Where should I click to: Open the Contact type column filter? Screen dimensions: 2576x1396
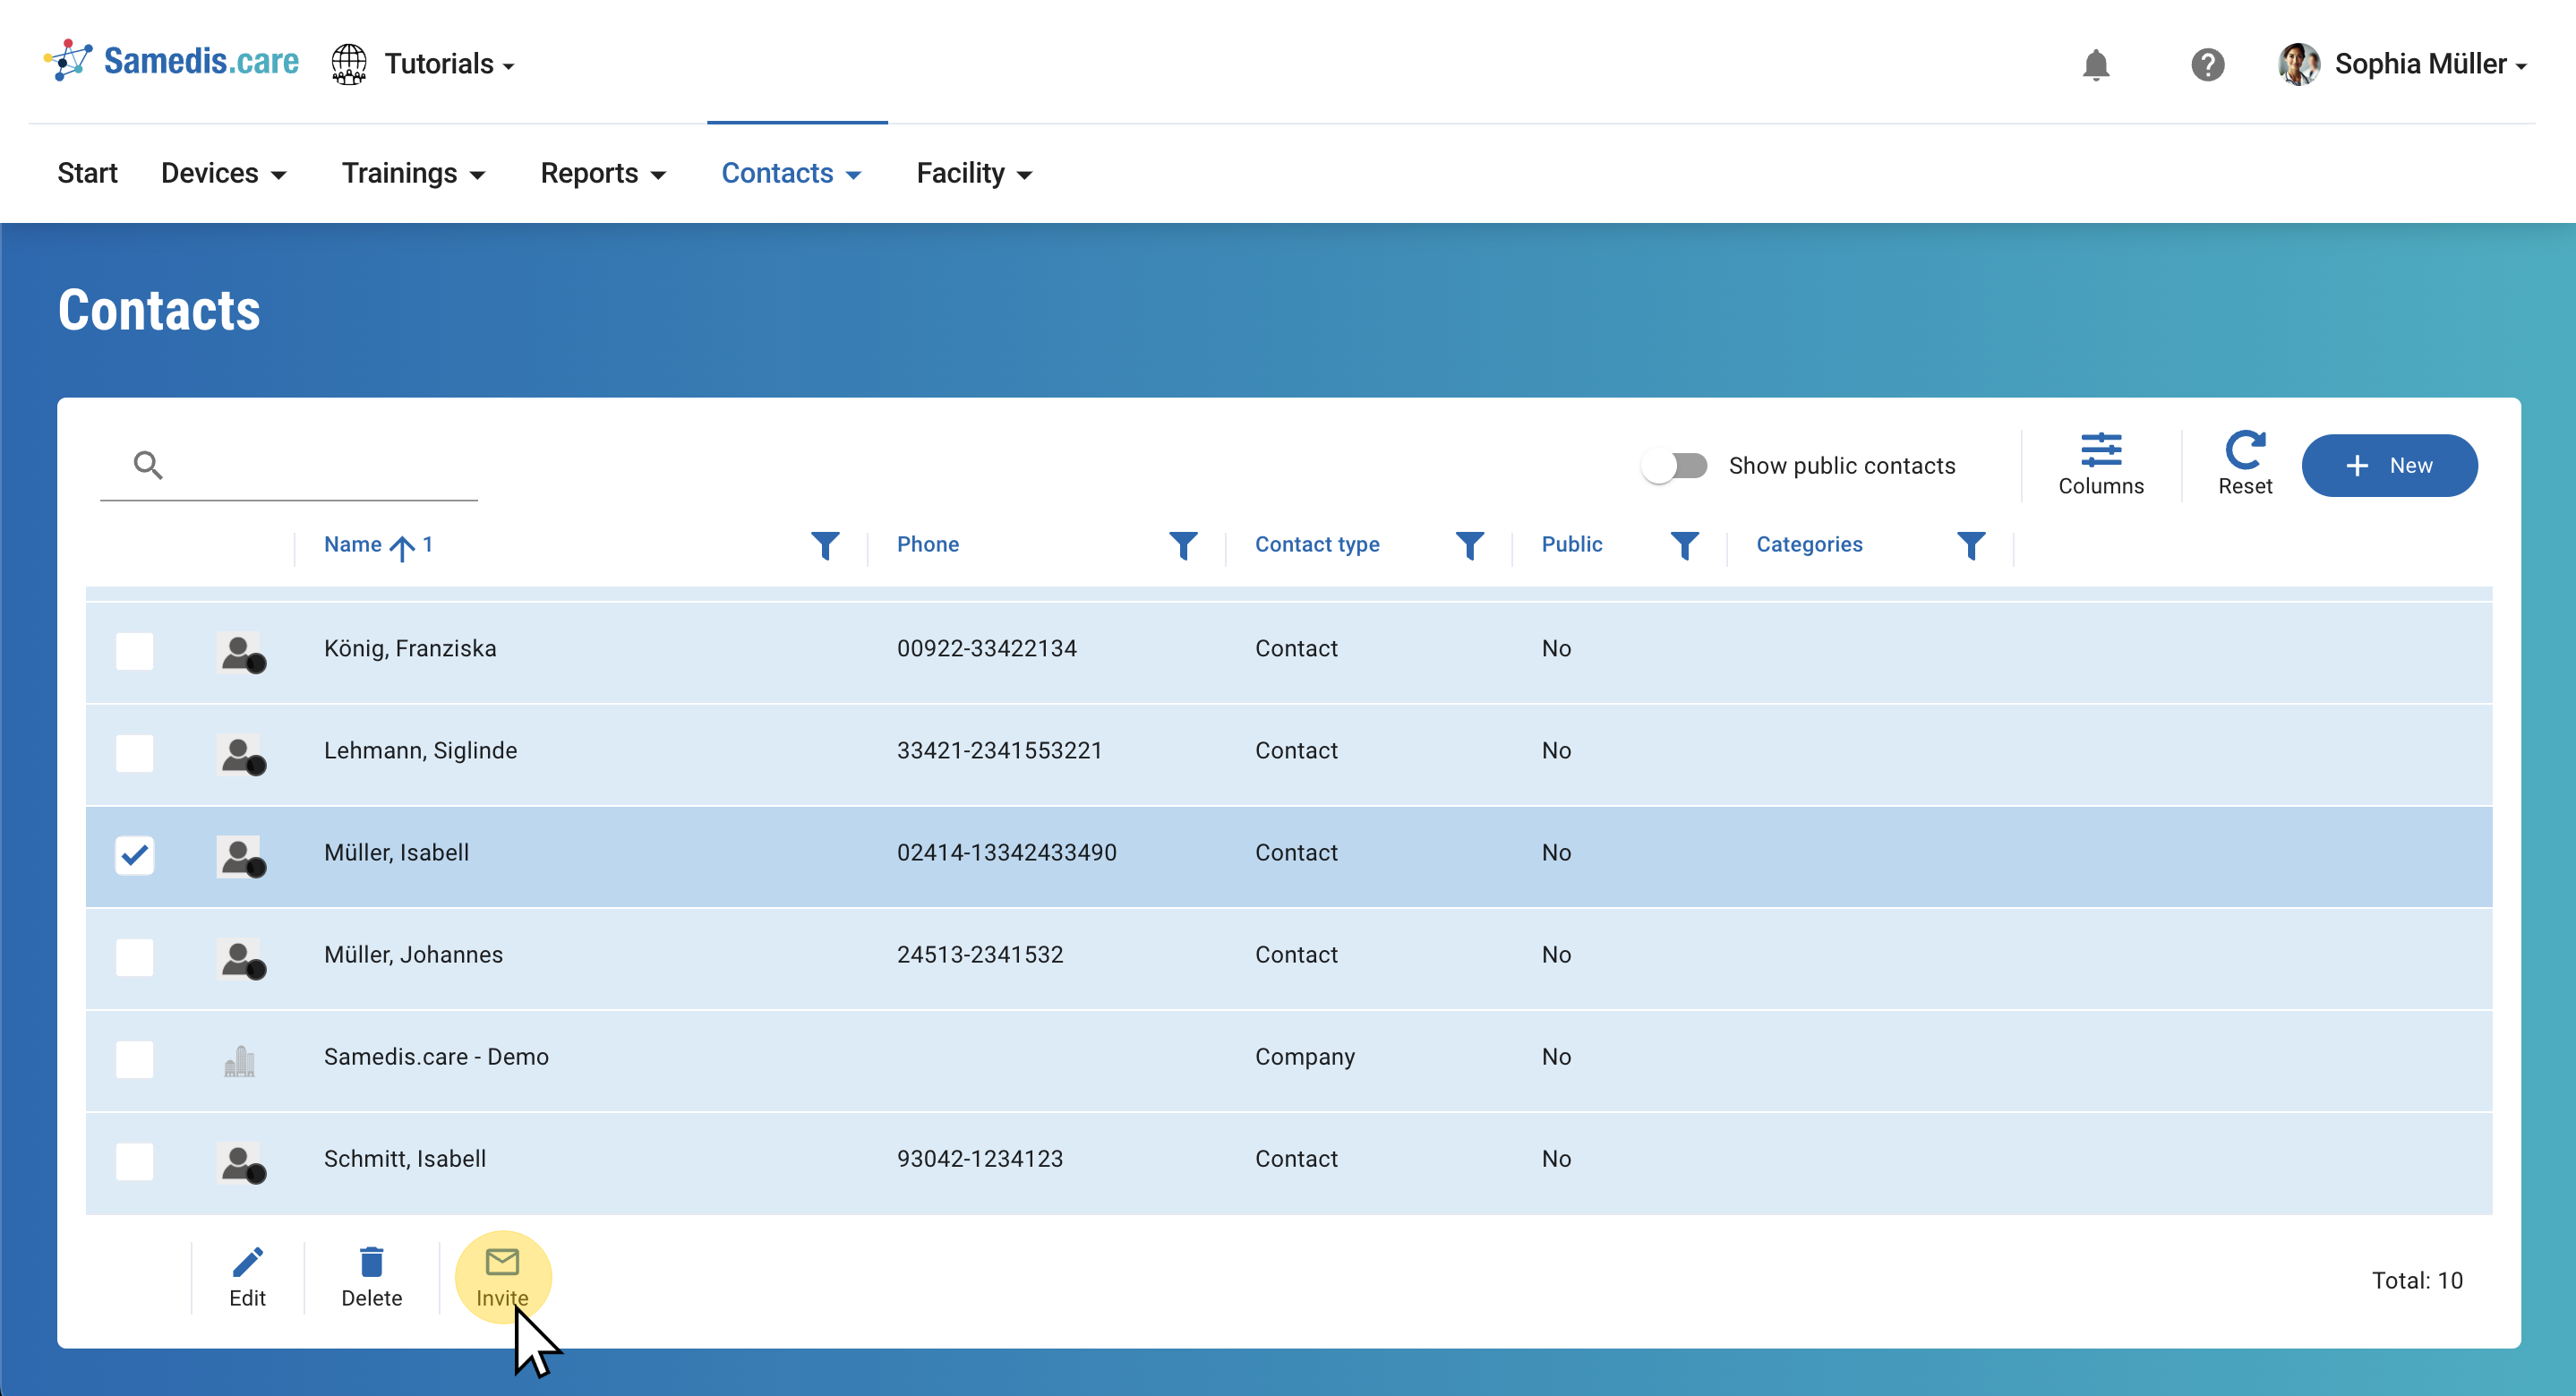(1469, 545)
